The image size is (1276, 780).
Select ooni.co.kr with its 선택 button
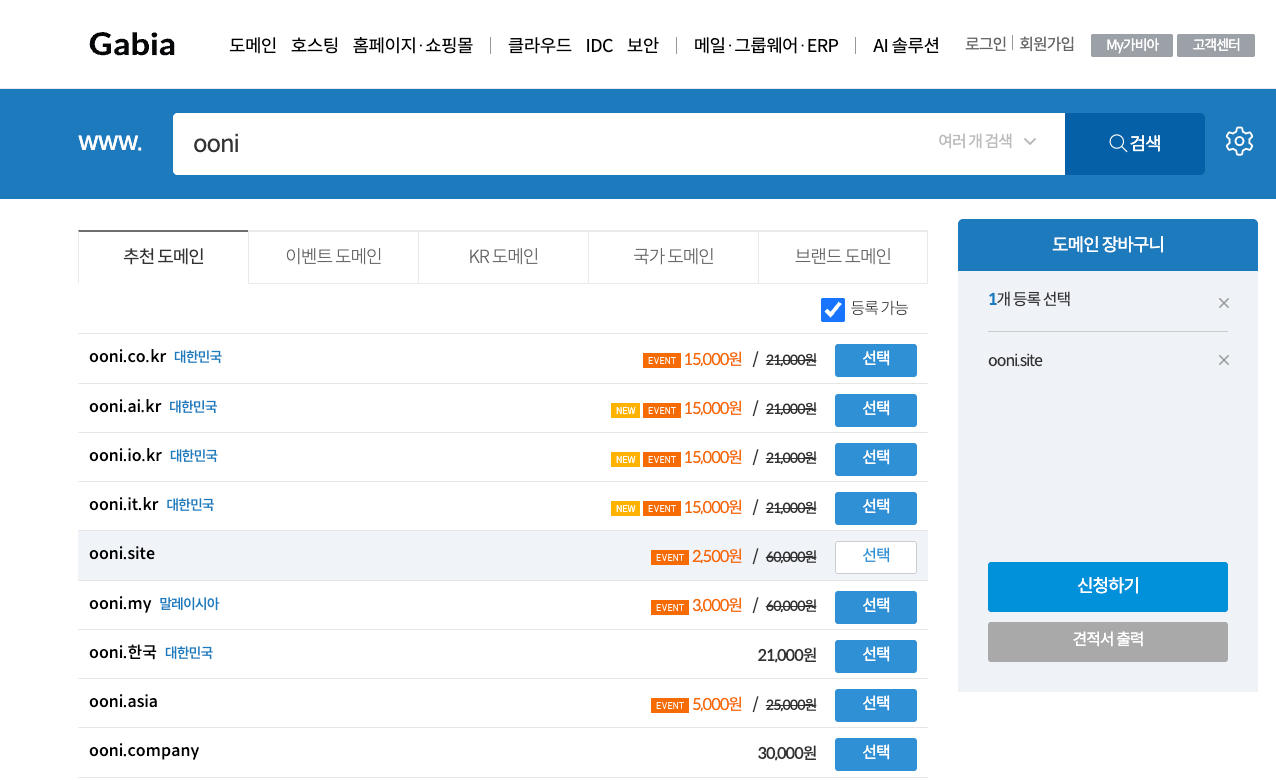click(x=876, y=360)
